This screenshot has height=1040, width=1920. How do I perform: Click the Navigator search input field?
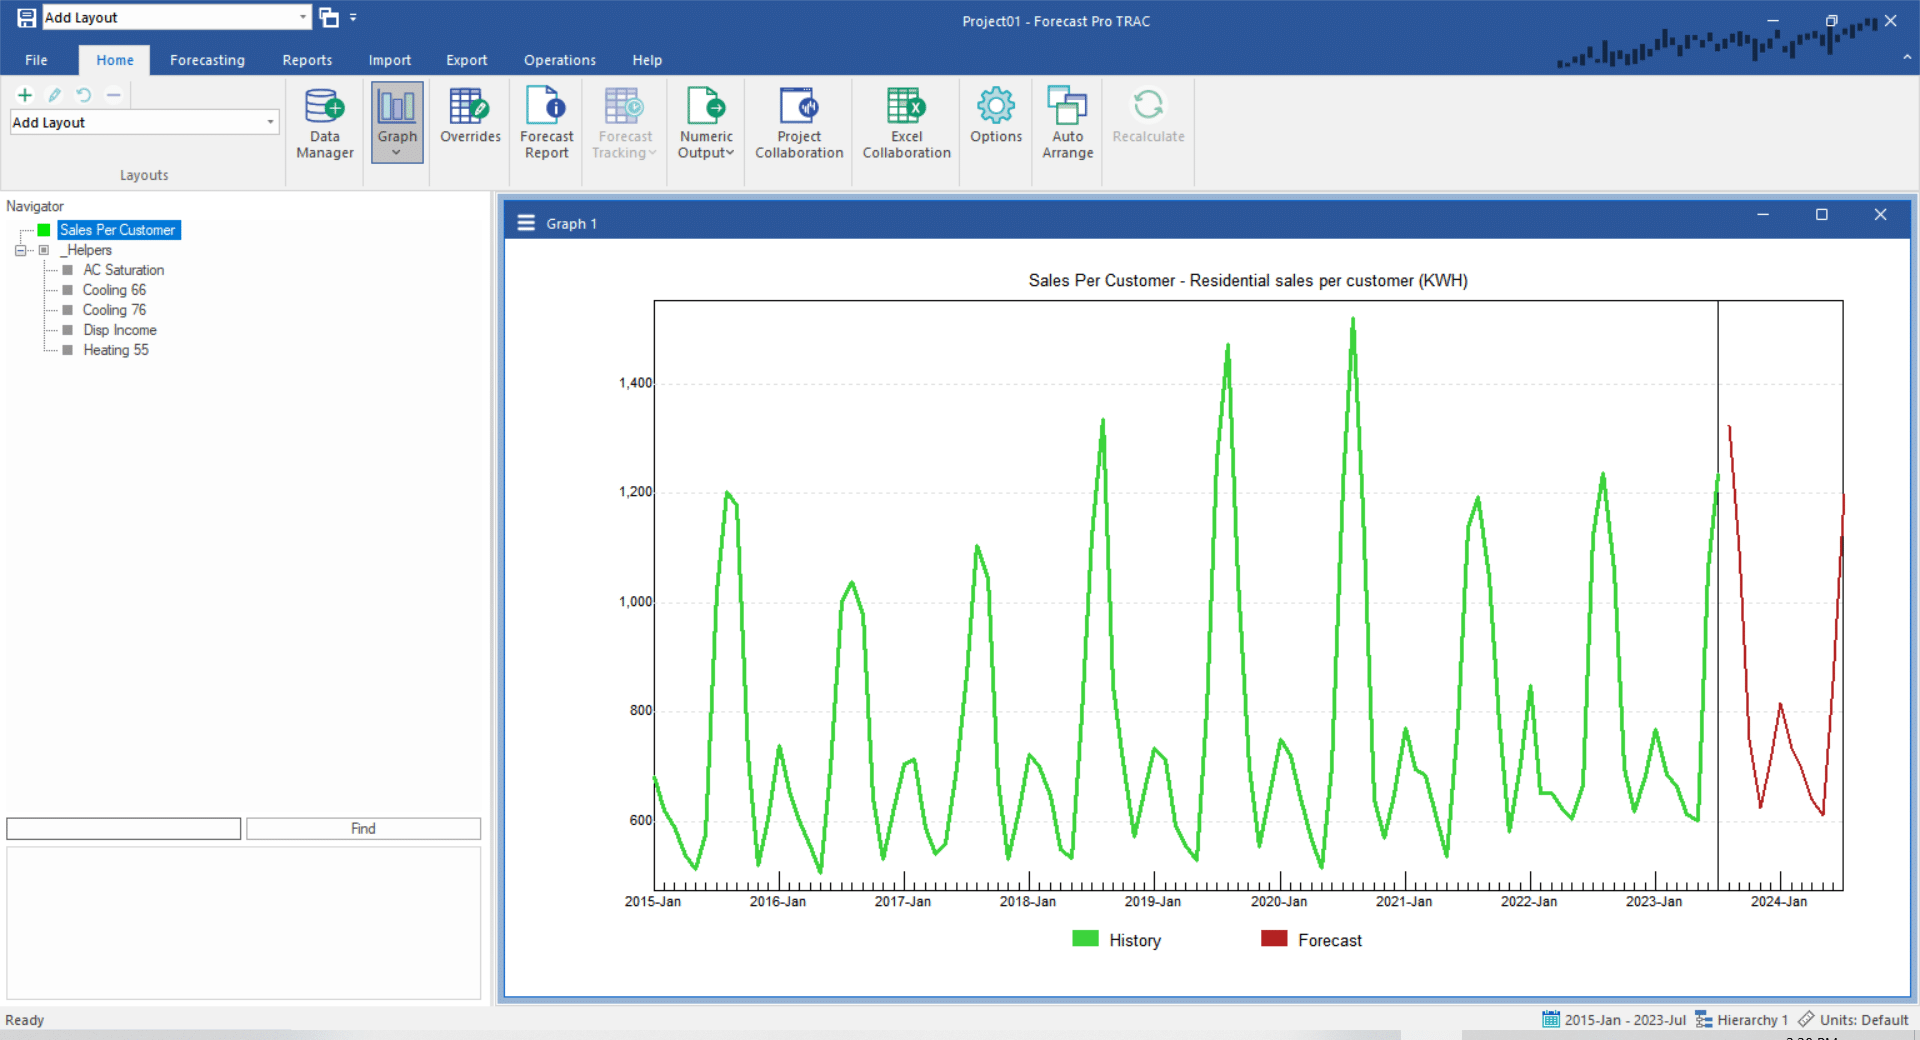(x=124, y=828)
